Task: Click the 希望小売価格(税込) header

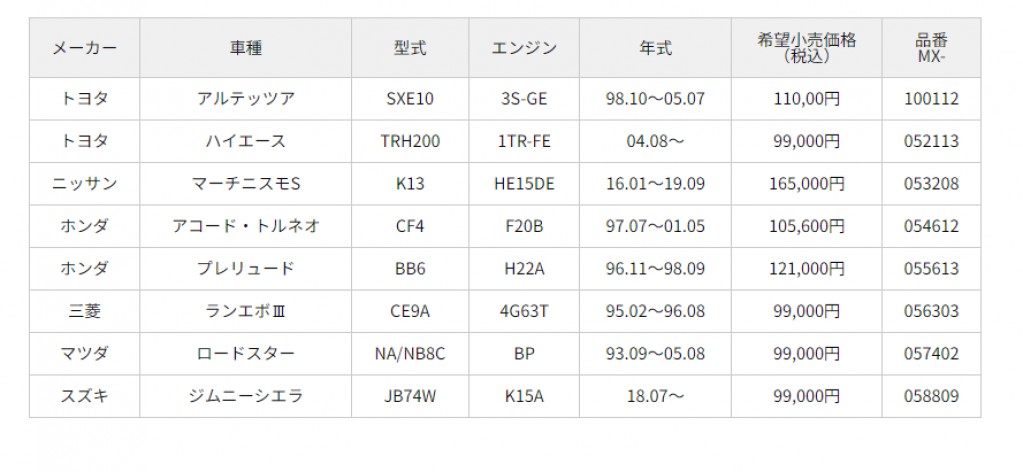Action: tap(806, 48)
